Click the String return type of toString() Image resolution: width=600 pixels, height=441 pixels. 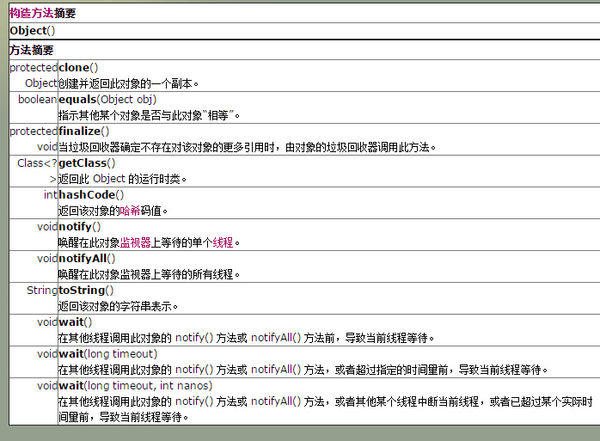click(42, 290)
